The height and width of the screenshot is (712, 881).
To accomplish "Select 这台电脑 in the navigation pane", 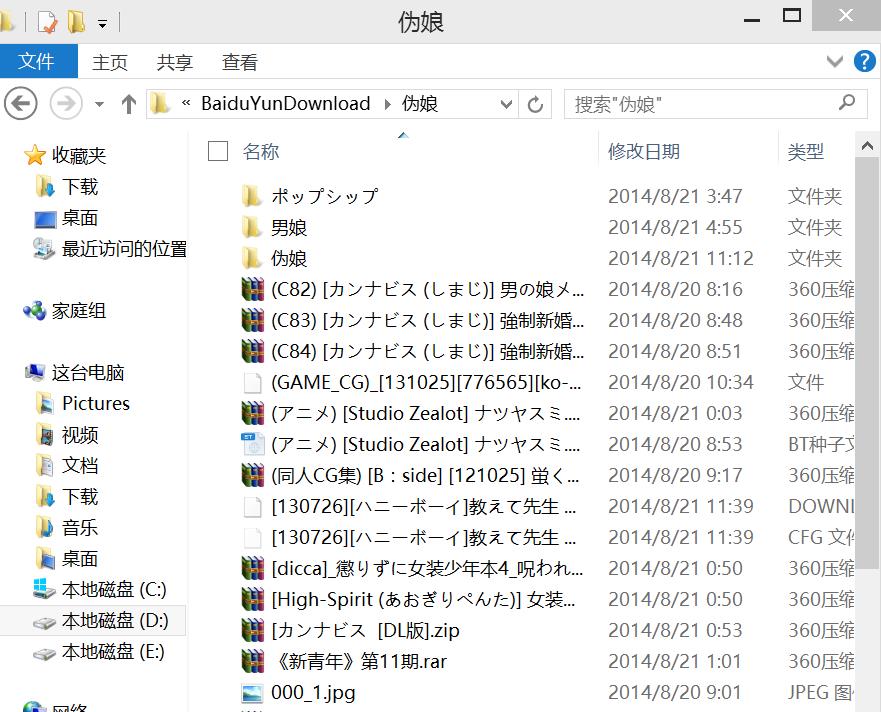I will click(88, 372).
